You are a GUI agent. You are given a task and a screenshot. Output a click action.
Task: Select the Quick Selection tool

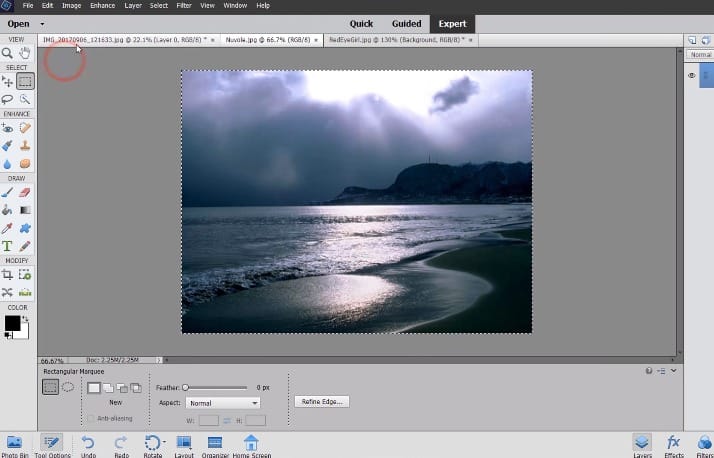click(25, 99)
